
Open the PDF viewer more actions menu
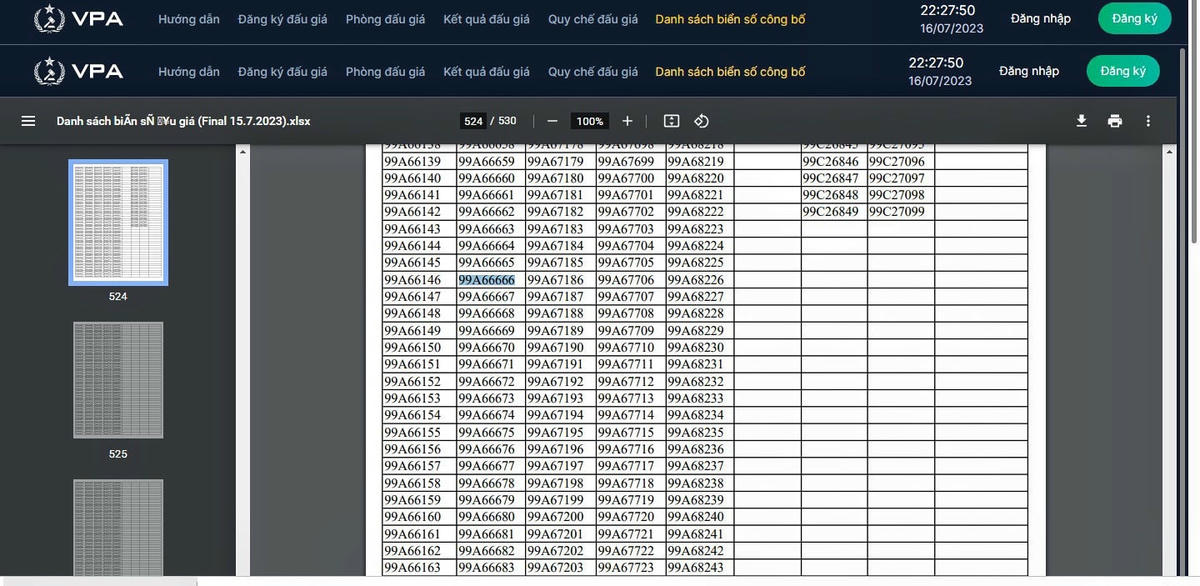[1148, 121]
